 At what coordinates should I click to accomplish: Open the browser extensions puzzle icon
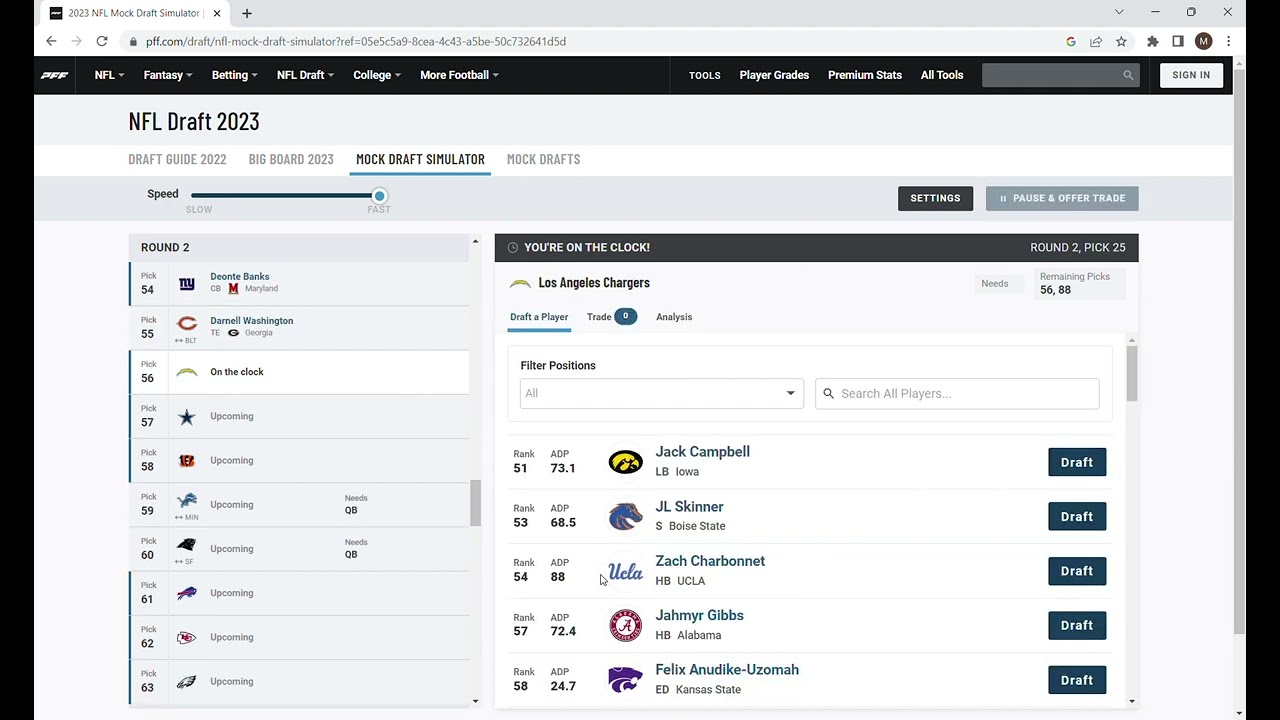click(x=1152, y=41)
